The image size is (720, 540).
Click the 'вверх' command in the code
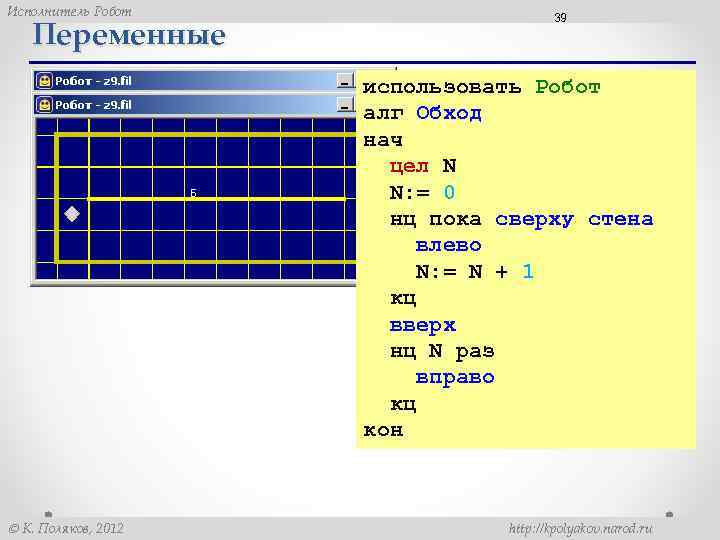[422, 325]
